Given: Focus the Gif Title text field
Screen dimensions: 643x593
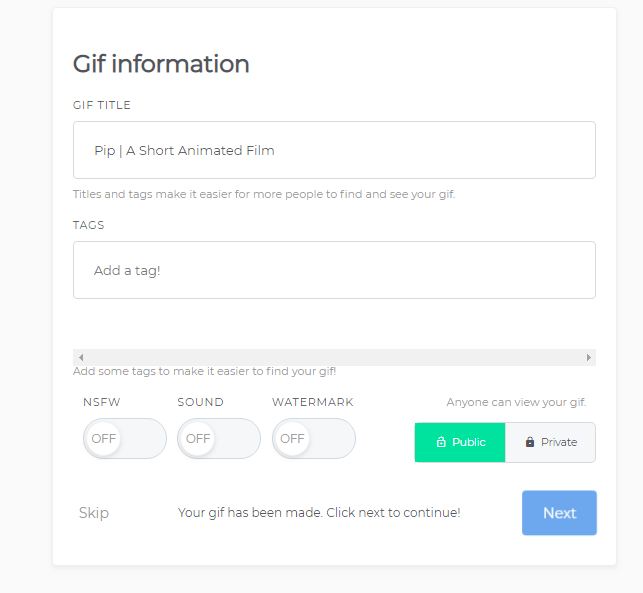Looking at the screenshot, I should 334,150.
